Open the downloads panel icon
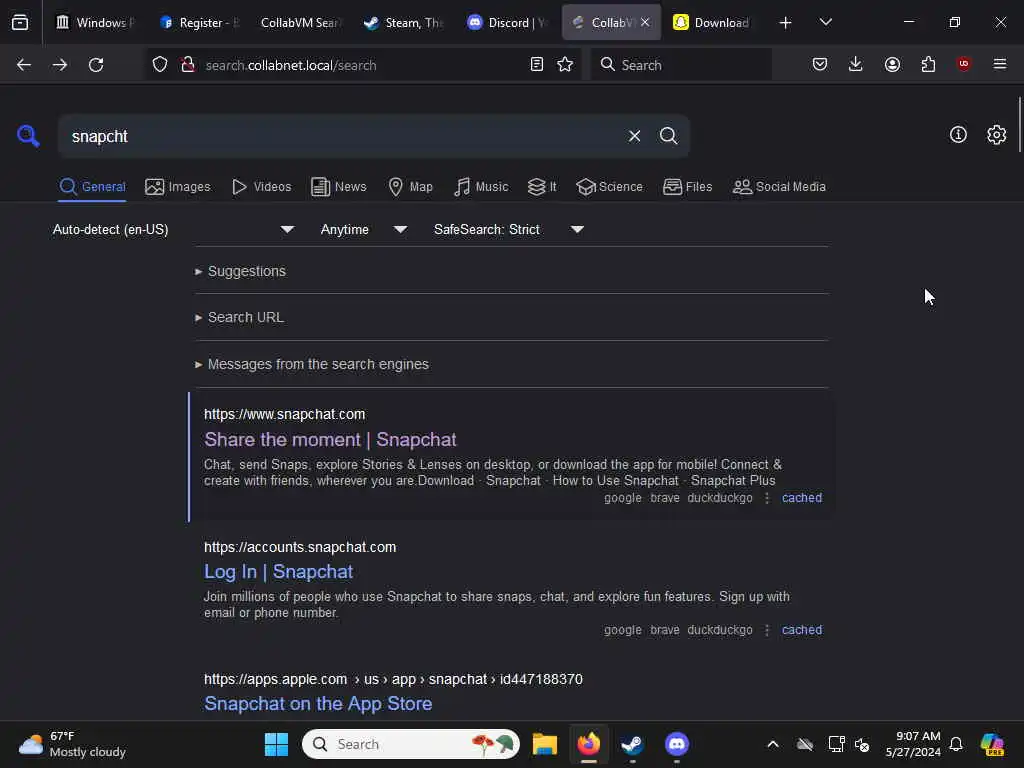 click(856, 65)
